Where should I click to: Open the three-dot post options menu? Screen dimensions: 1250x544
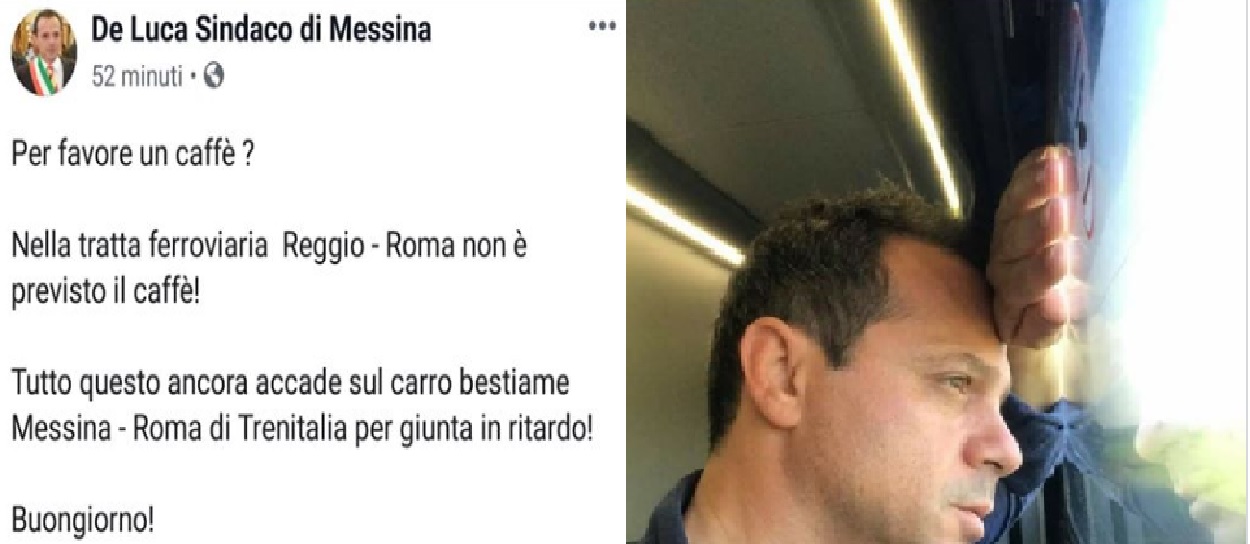tap(600, 29)
